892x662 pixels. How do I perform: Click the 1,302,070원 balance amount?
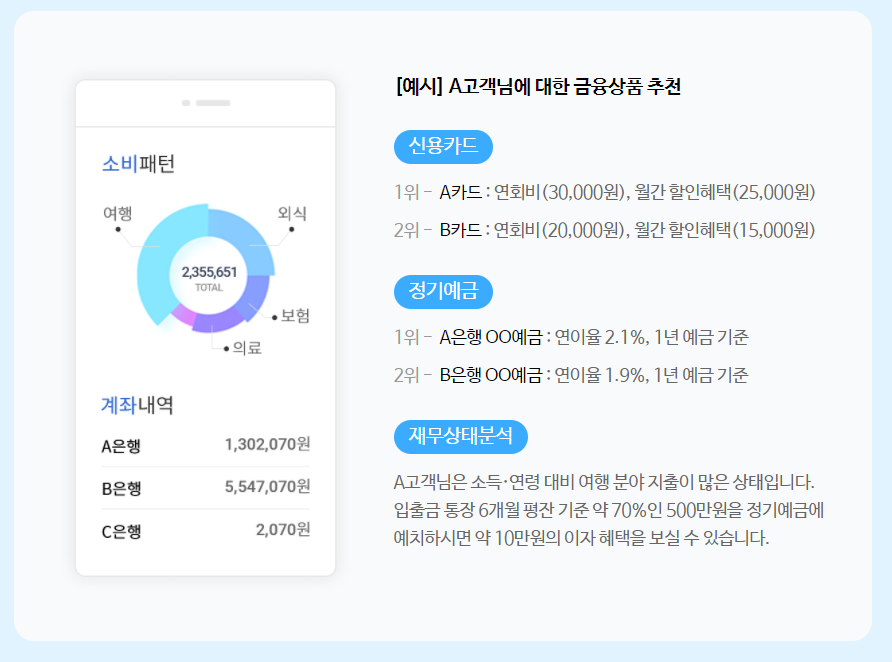pyautogui.click(x=267, y=444)
